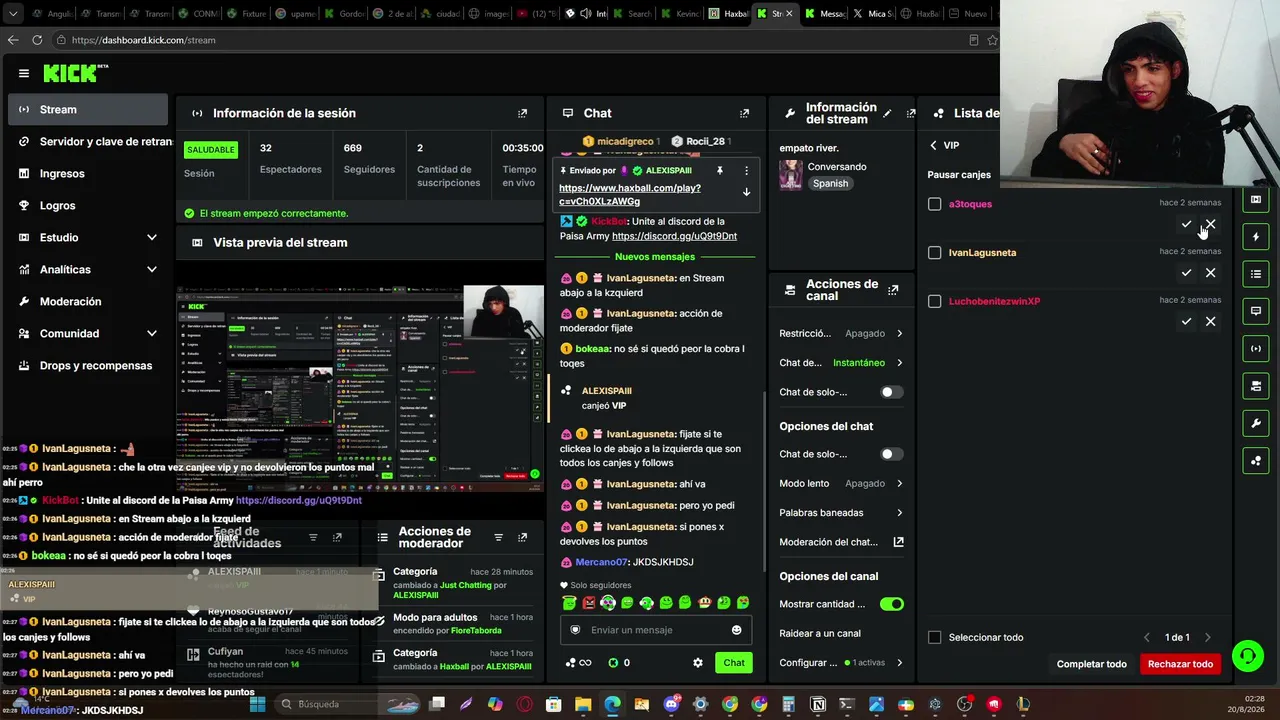Check the LuchobenitezwinXP redemption checkbox
This screenshot has width=1280, height=720.
(x=935, y=302)
